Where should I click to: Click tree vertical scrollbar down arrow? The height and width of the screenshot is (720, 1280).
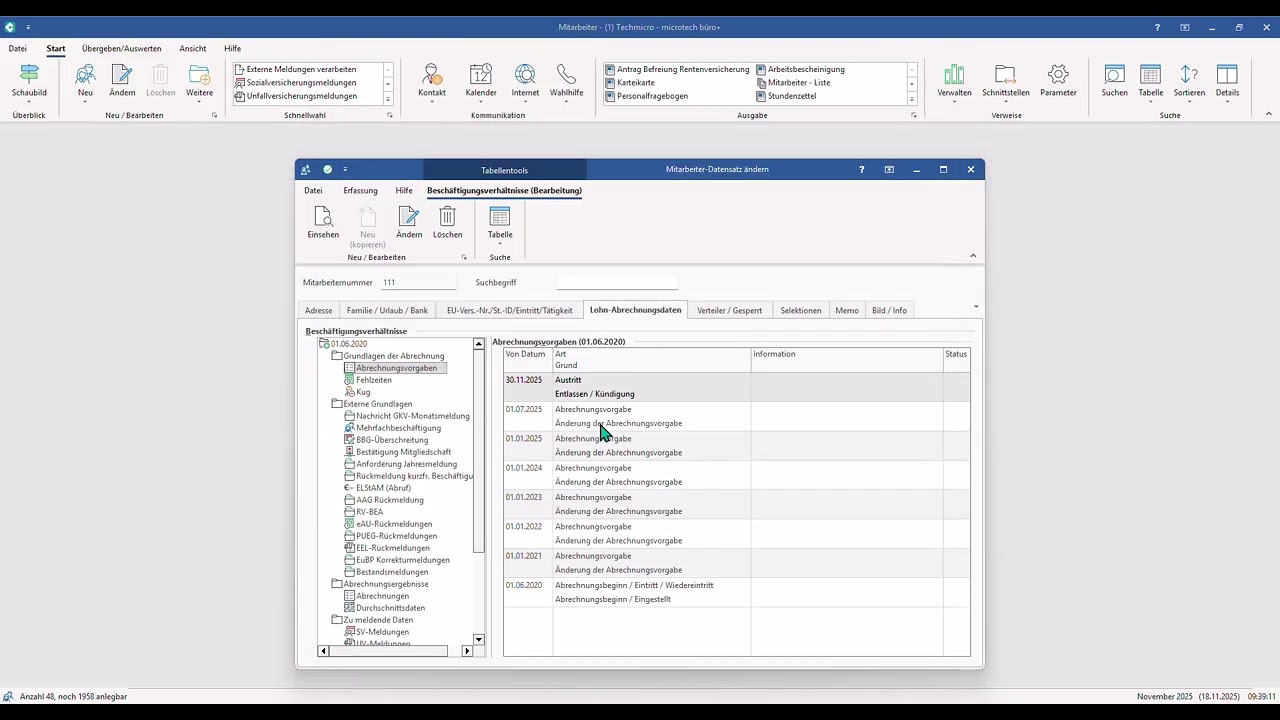[479, 639]
